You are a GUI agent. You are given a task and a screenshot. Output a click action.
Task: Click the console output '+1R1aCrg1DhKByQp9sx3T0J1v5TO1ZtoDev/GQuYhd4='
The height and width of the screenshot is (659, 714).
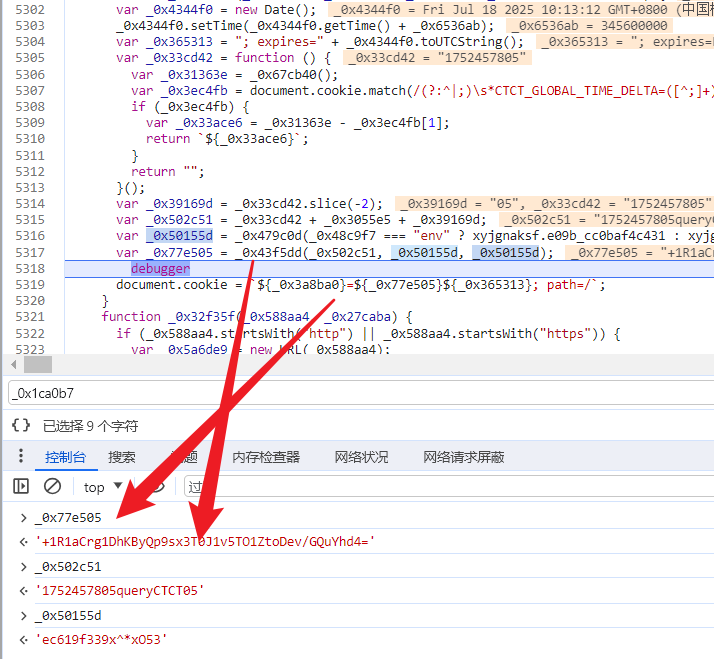pyautogui.click(x=205, y=542)
